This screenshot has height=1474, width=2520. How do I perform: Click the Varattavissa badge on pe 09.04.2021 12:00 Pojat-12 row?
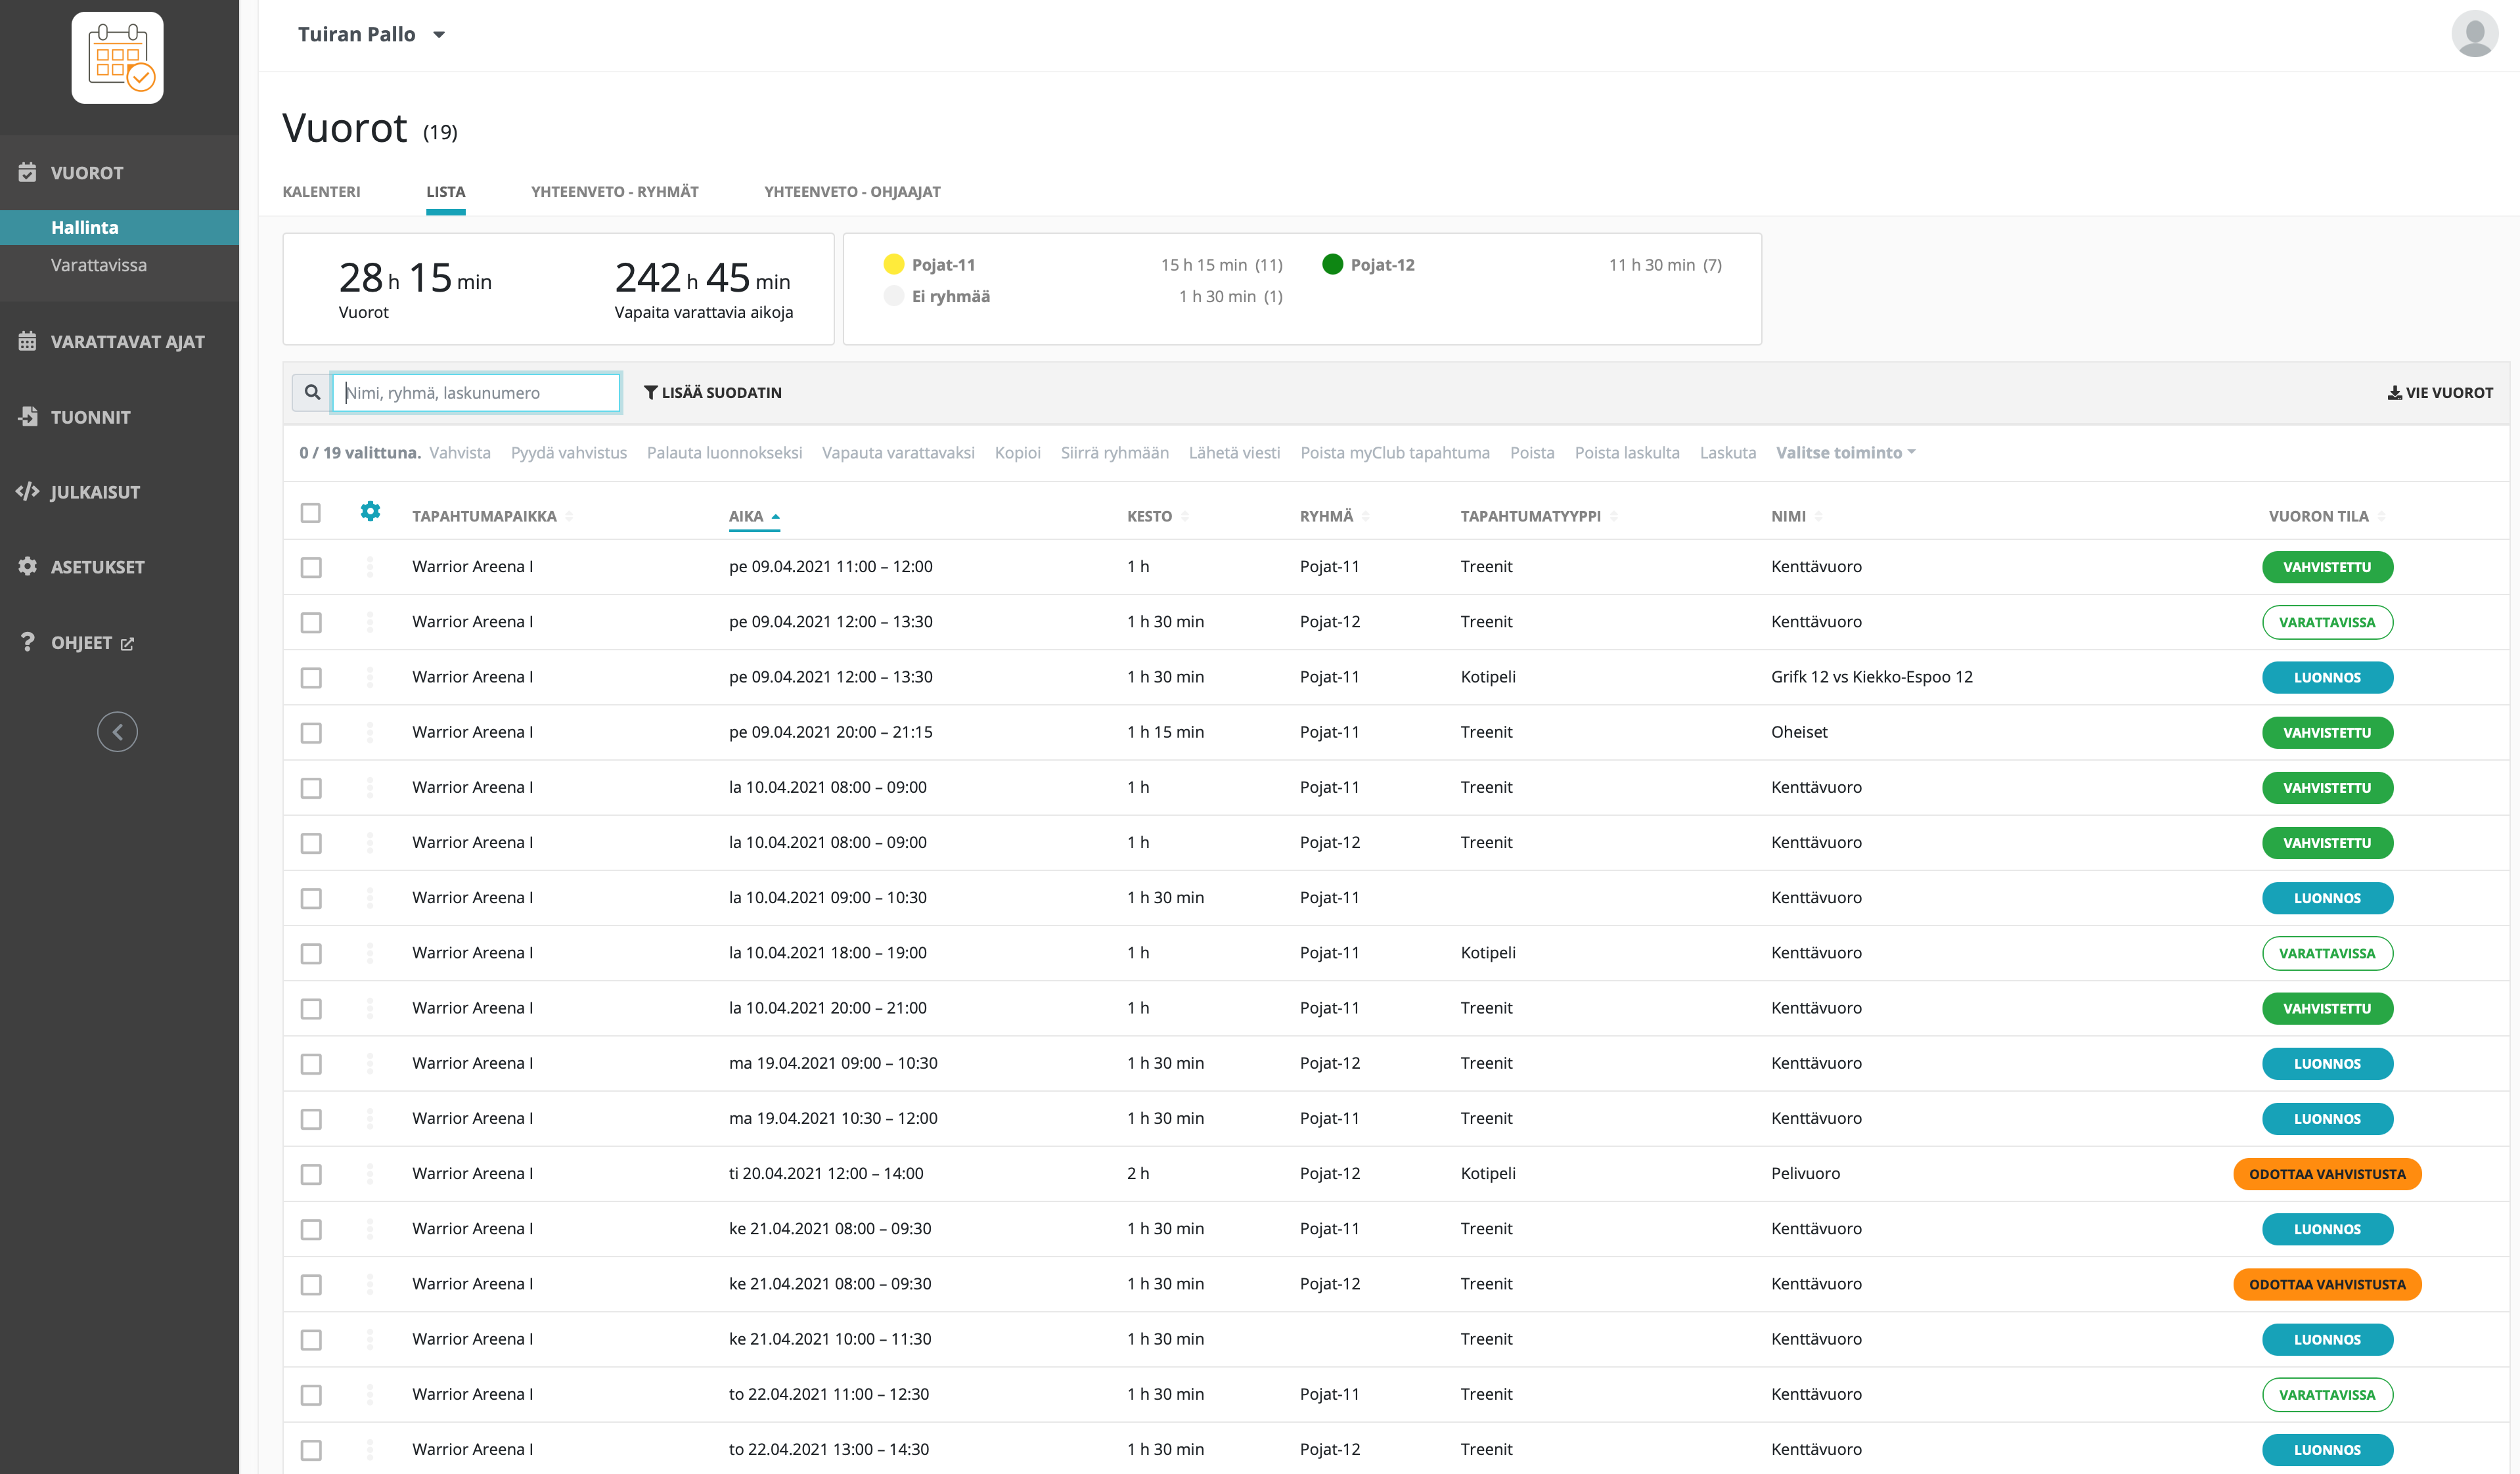[x=2327, y=622]
